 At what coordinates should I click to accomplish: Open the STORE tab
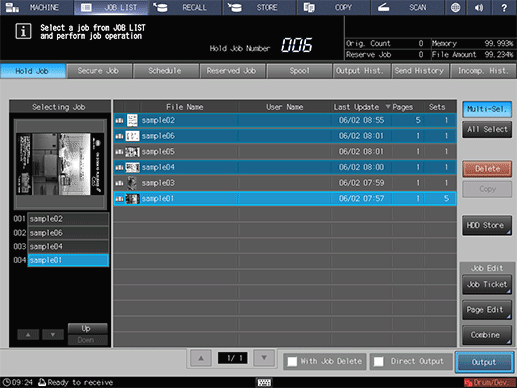[259, 7]
